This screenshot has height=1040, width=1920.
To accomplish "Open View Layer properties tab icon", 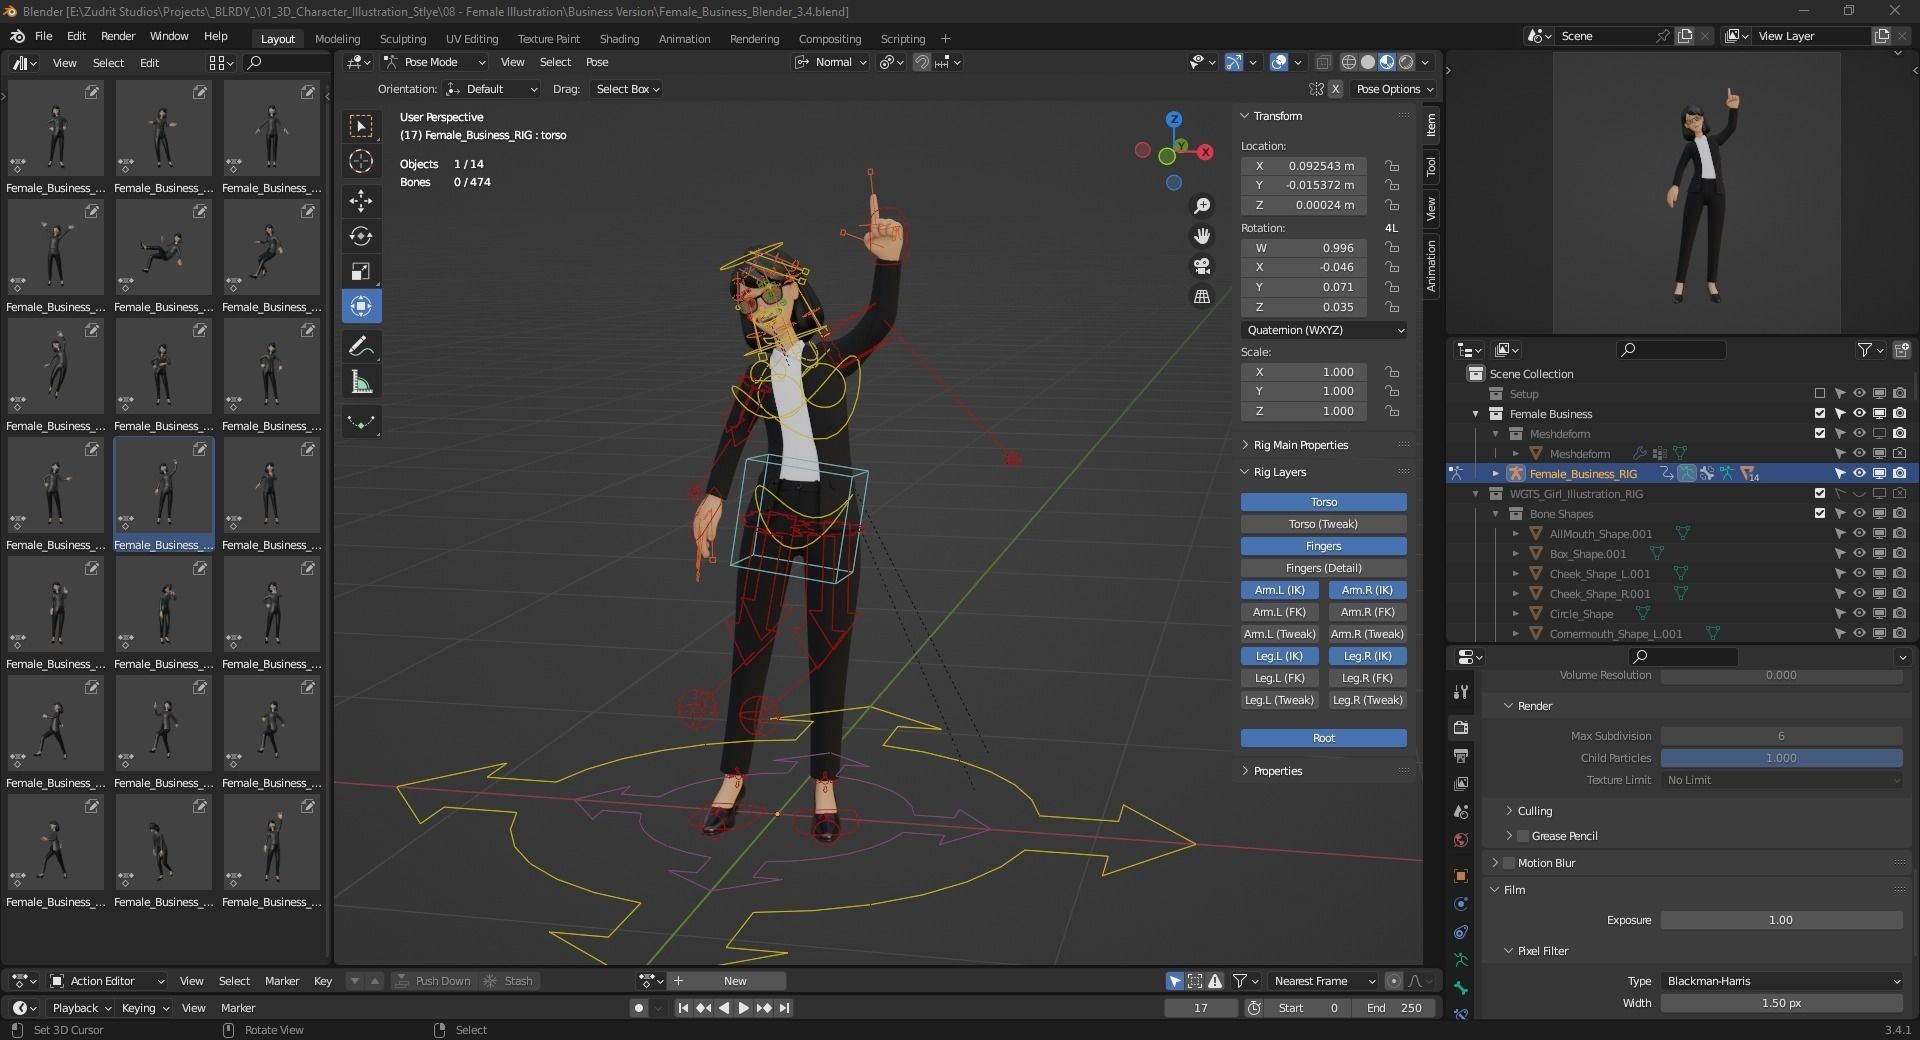I will 1461,783.
